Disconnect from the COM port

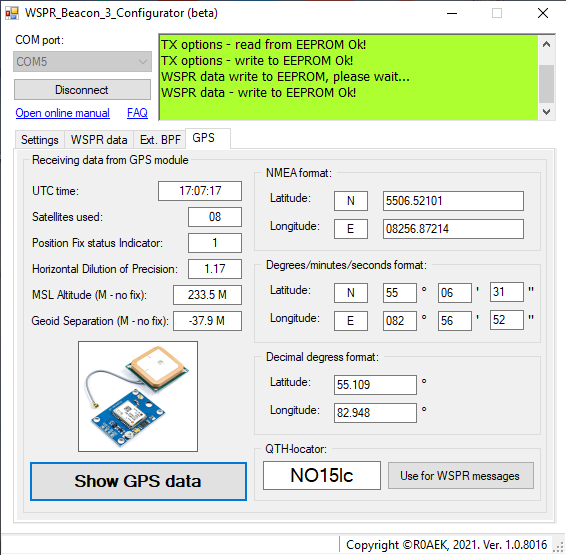point(82,89)
